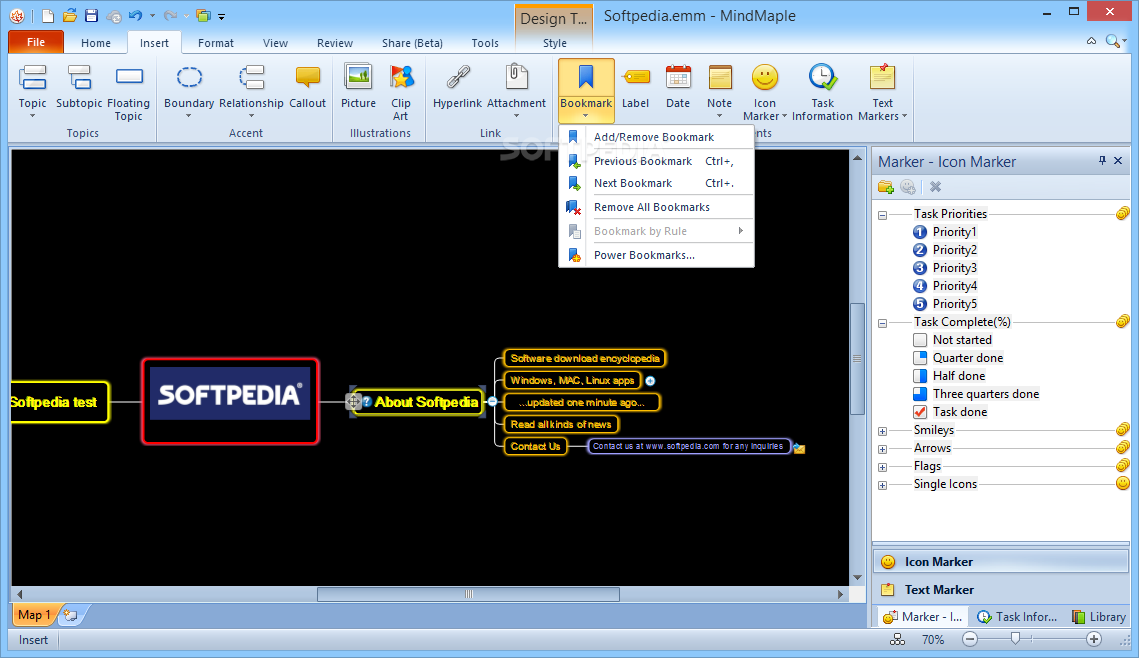Add new marker group in Marker panel
1139x658 pixels.
point(885,187)
